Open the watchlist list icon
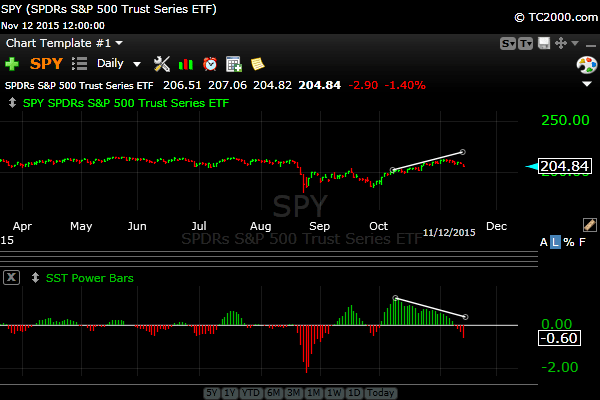600x400 pixels. click(x=79, y=64)
